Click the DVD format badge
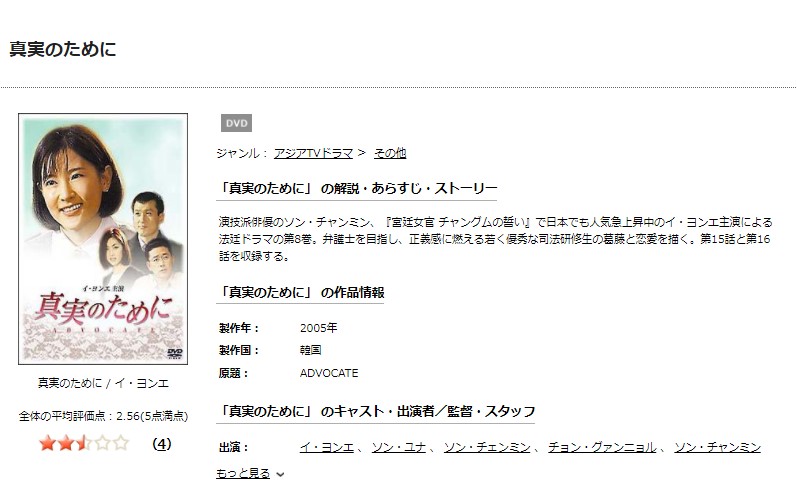Image resolution: width=797 pixels, height=501 pixels. [x=236, y=123]
